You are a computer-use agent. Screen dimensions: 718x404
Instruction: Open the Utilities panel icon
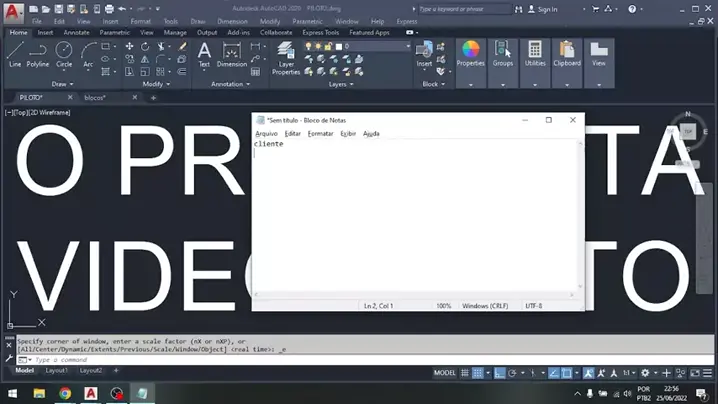pyautogui.click(x=535, y=54)
